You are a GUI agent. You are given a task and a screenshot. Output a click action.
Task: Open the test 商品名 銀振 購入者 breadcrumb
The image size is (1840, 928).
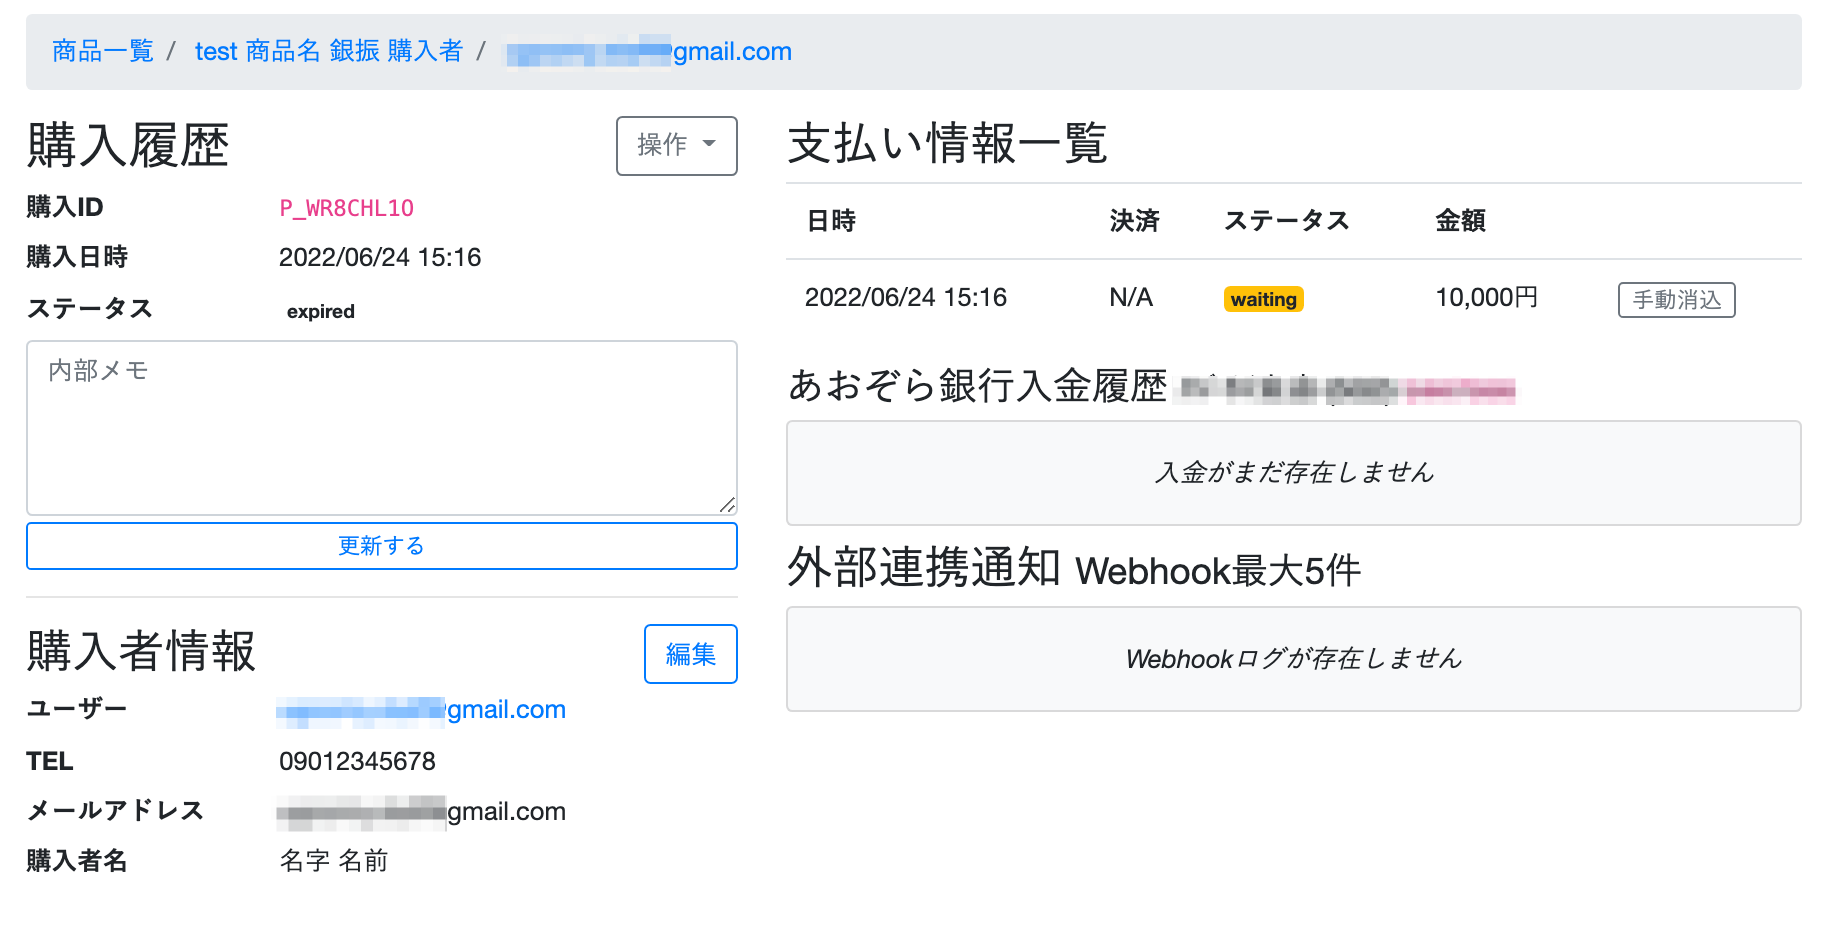328,51
